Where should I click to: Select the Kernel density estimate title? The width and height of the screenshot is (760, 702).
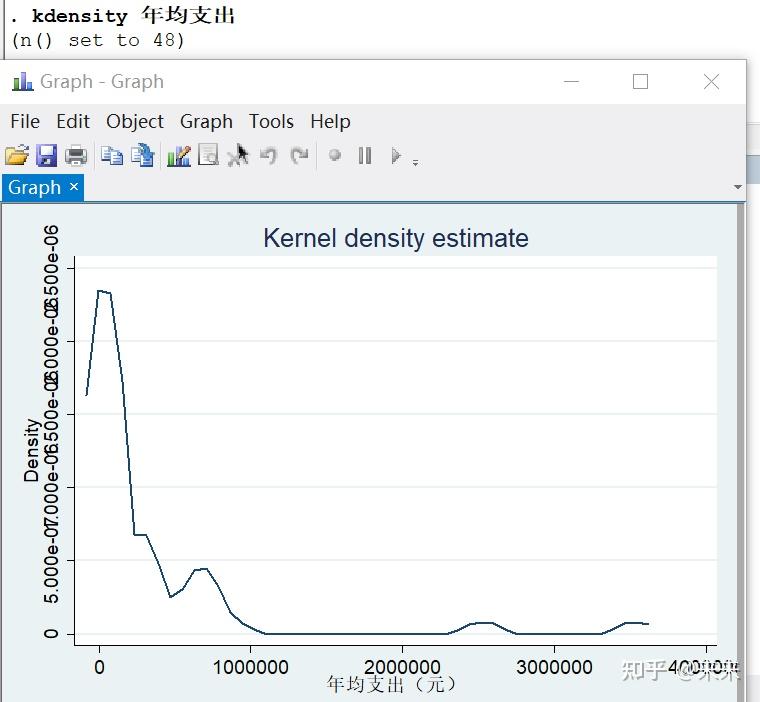[396, 238]
